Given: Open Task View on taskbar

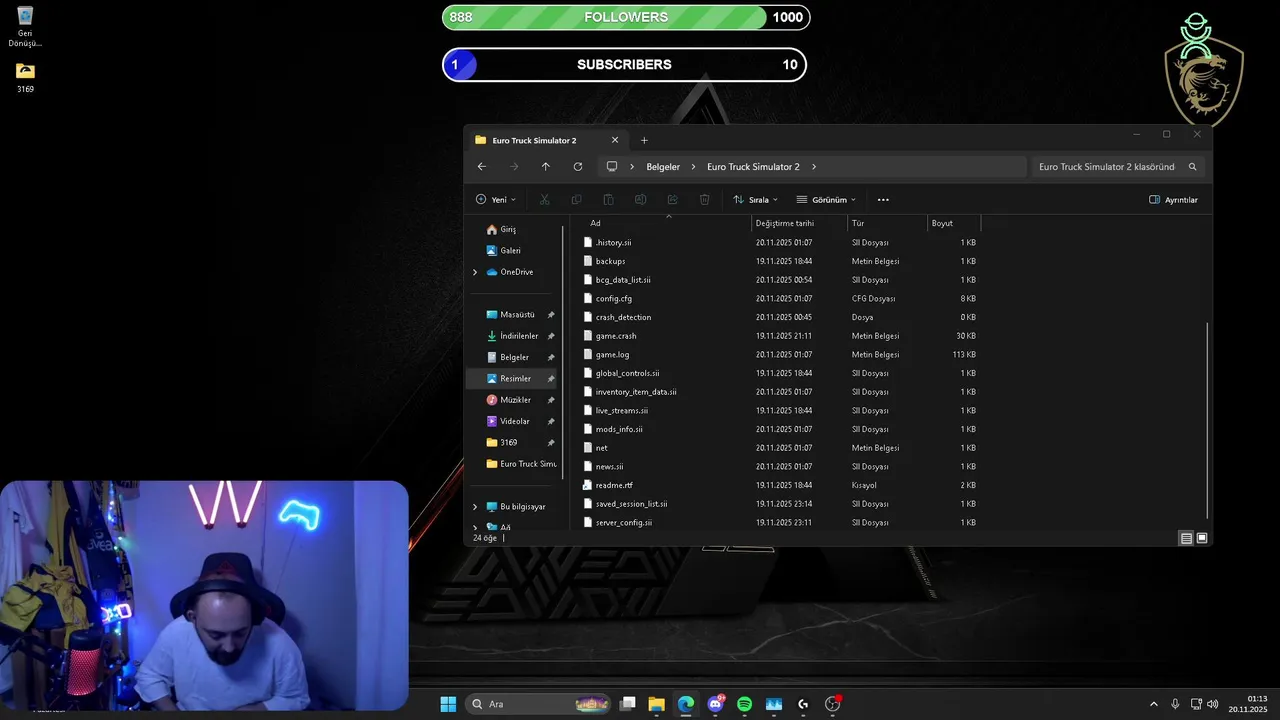Looking at the screenshot, I should coord(627,704).
